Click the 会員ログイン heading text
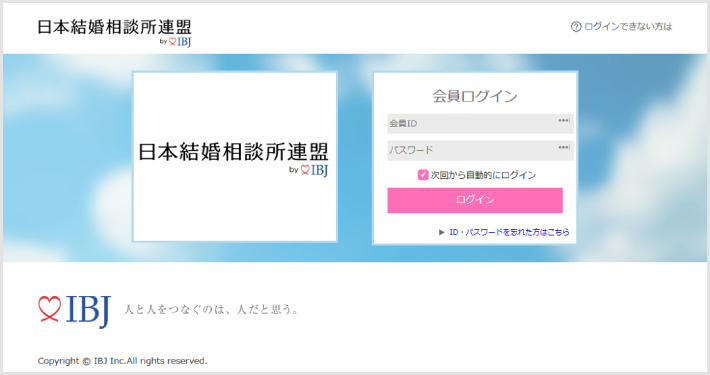This screenshot has height=375, width=710. 475,96
